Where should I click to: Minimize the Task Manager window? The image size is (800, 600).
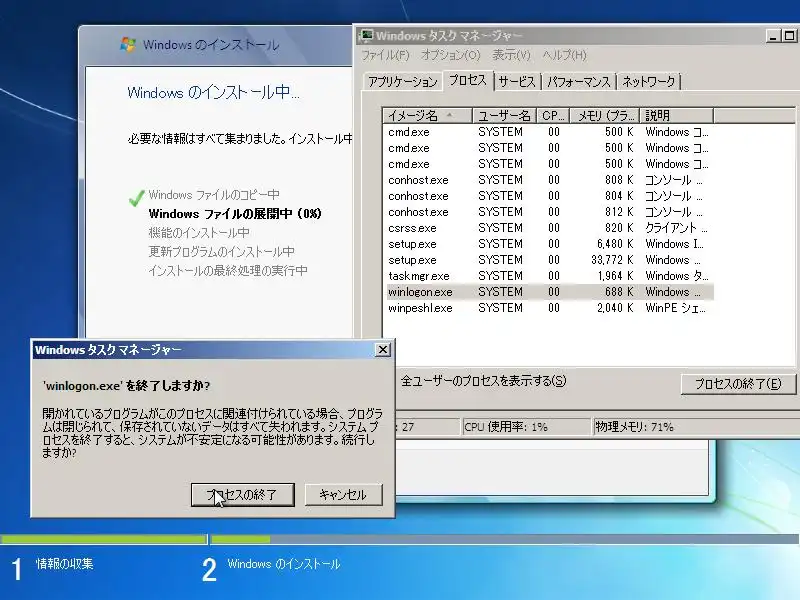[773, 36]
